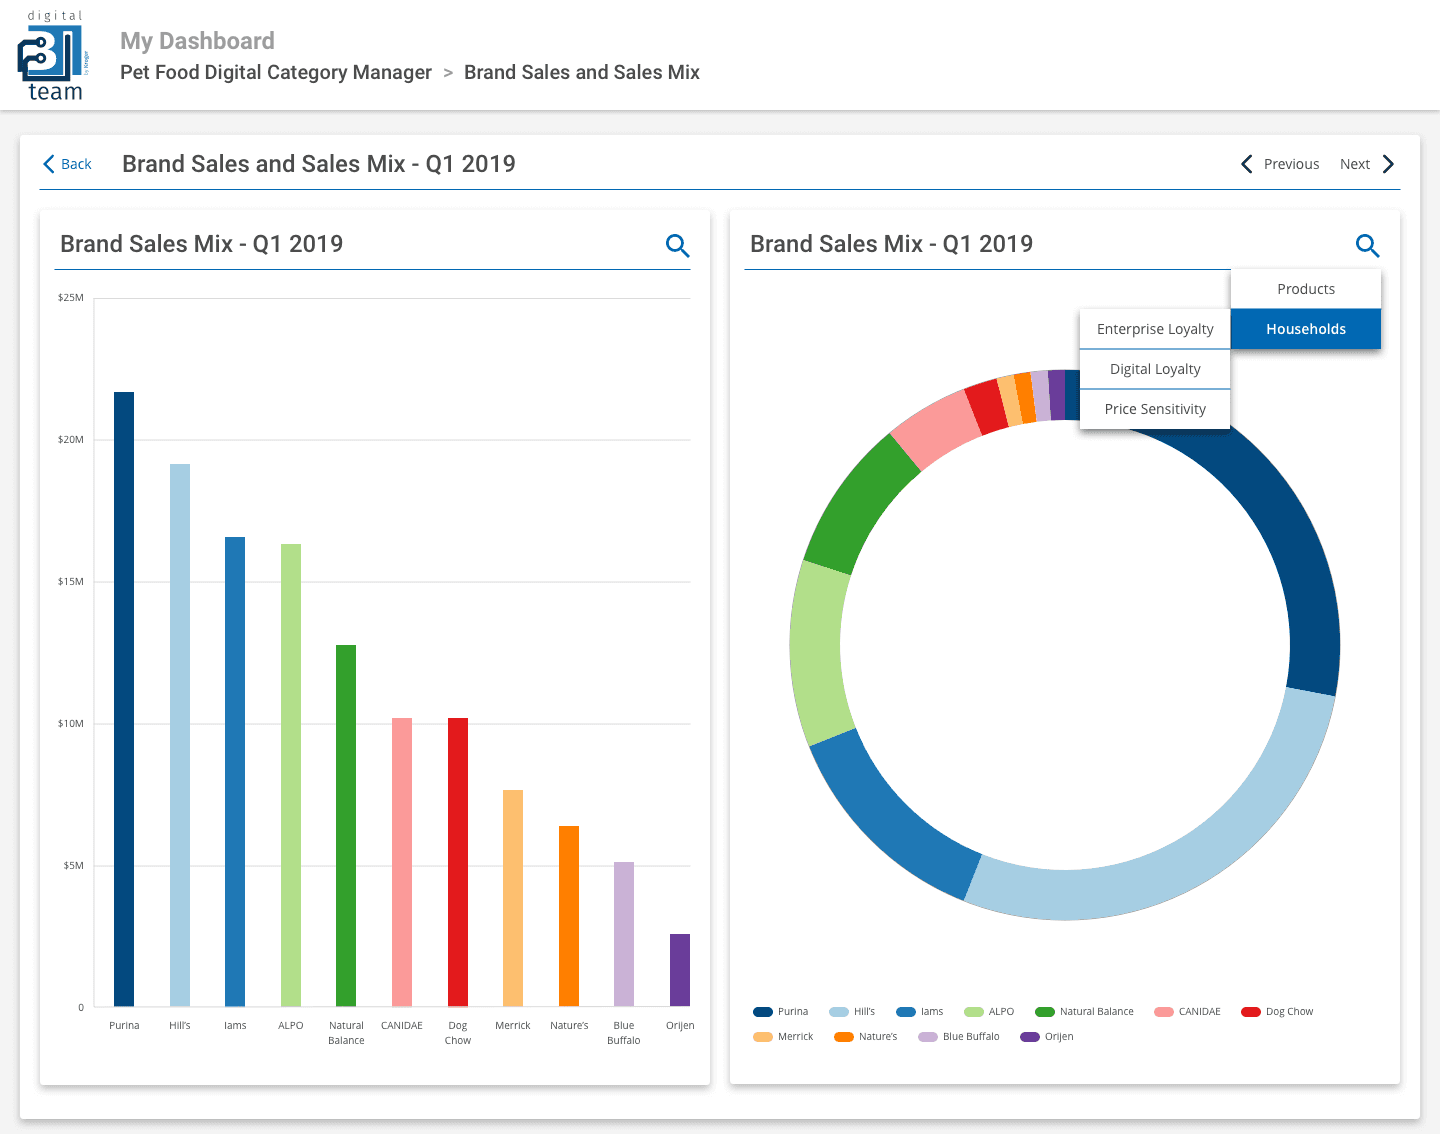Toggle Natural Balance series in donut legend
The width and height of the screenshot is (1440, 1134).
point(1085,1012)
